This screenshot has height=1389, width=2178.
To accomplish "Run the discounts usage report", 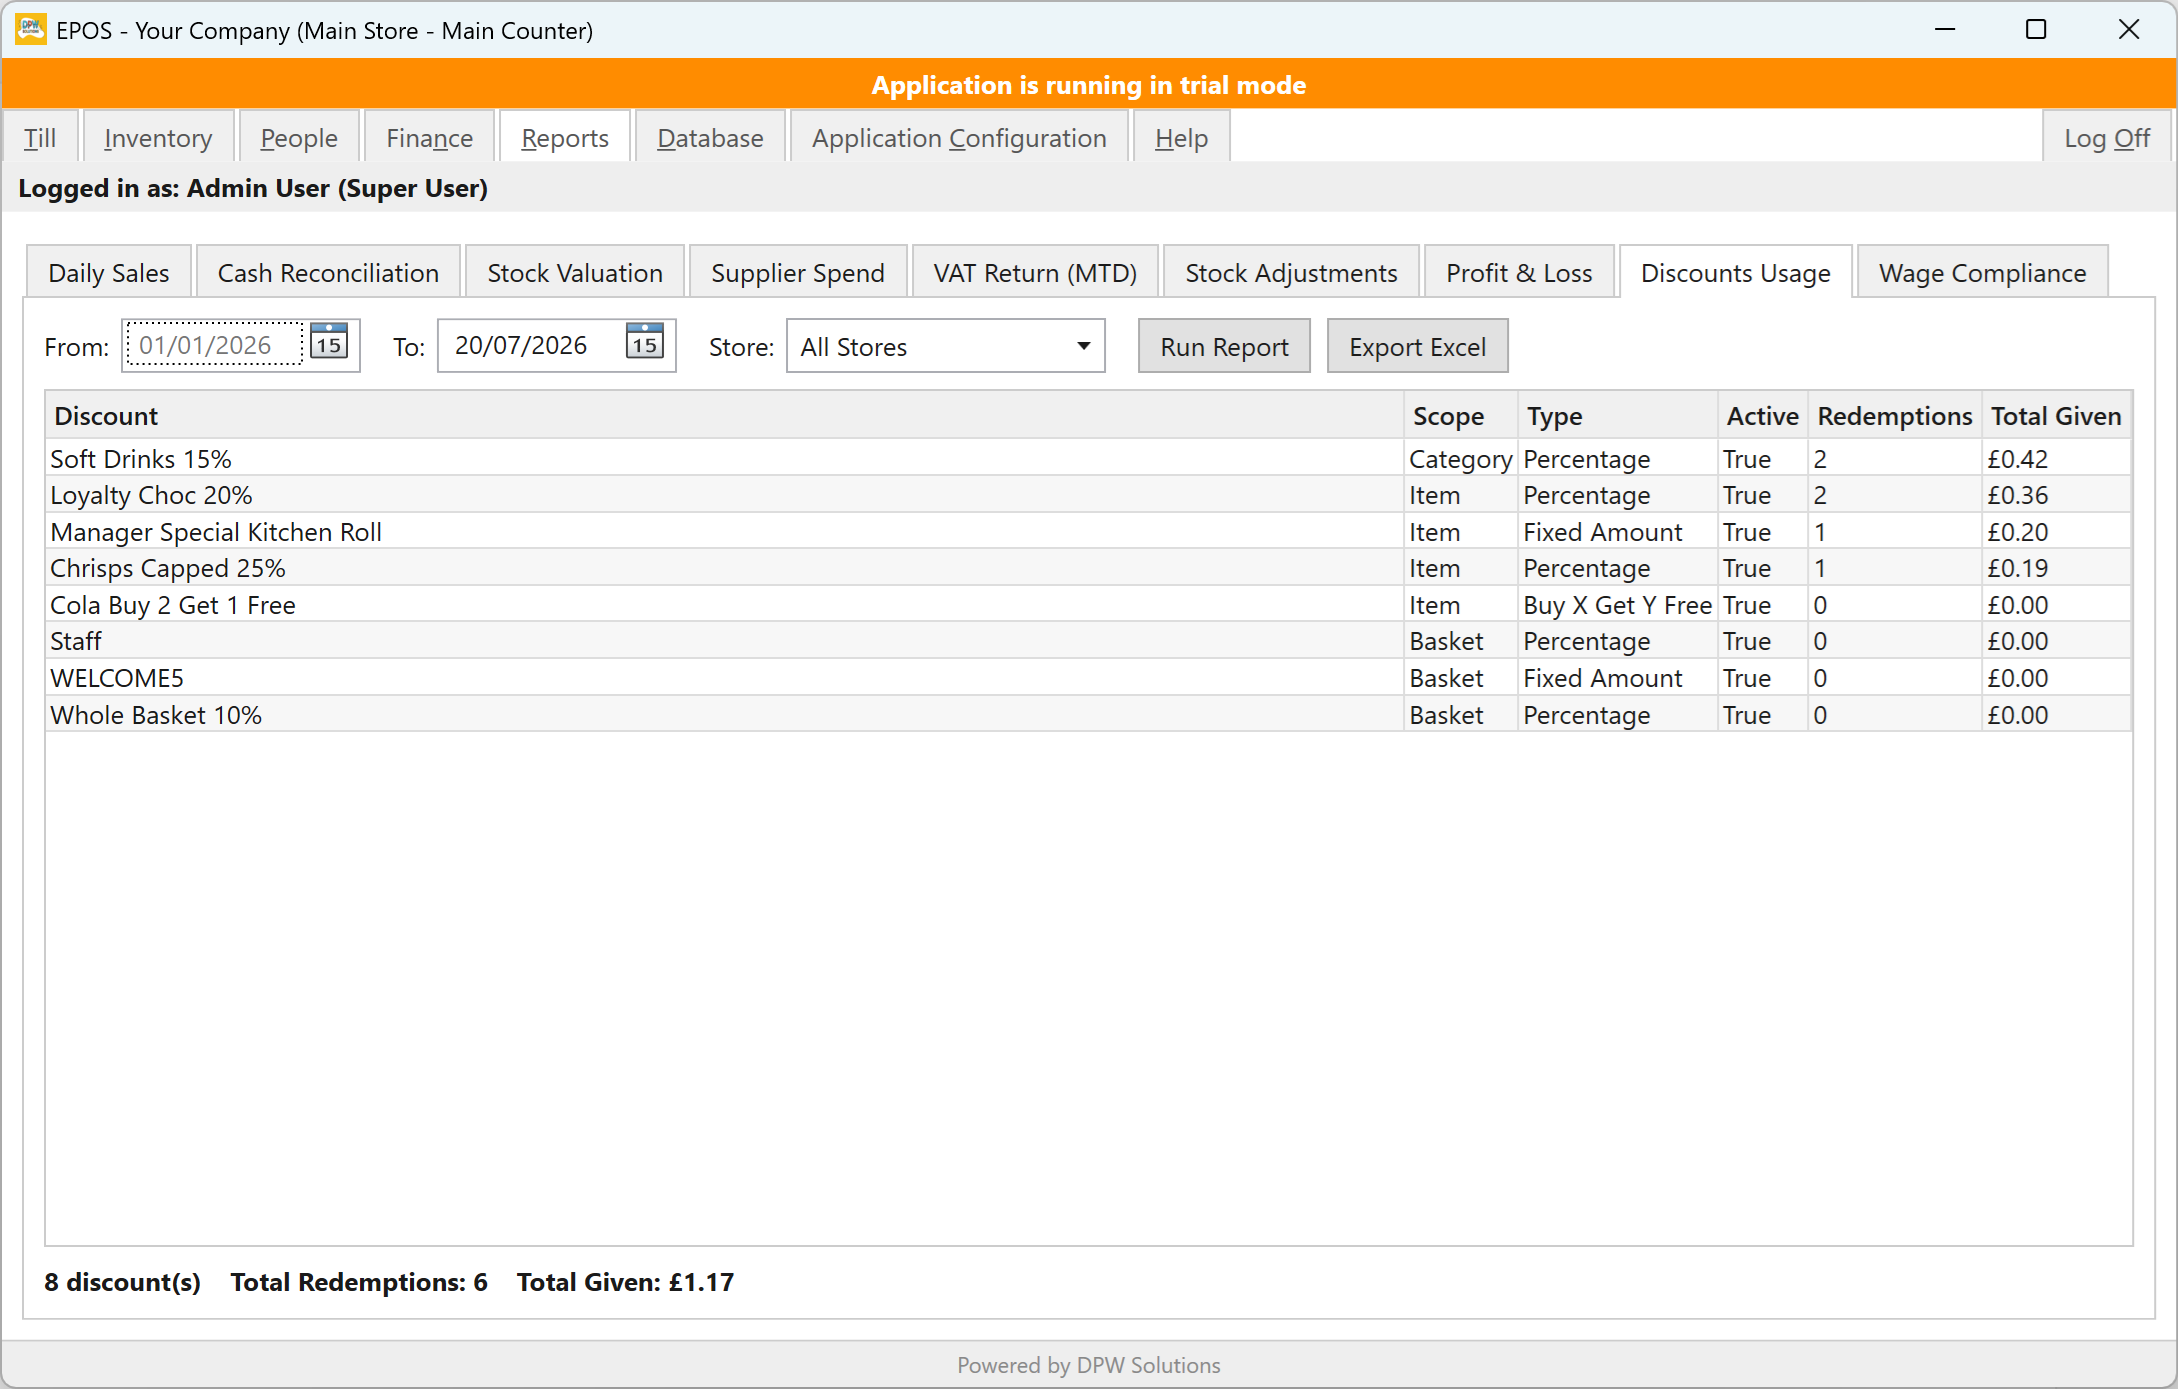I will click(x=1224, y=346).
